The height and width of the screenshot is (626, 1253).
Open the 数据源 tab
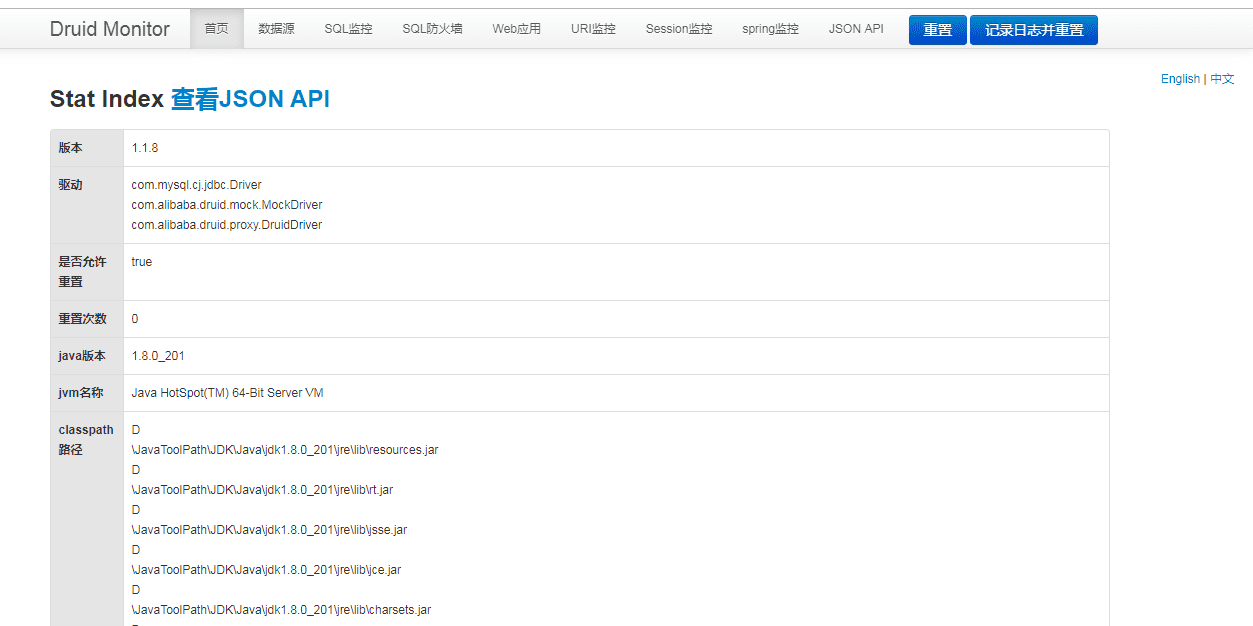click(276, 29)
